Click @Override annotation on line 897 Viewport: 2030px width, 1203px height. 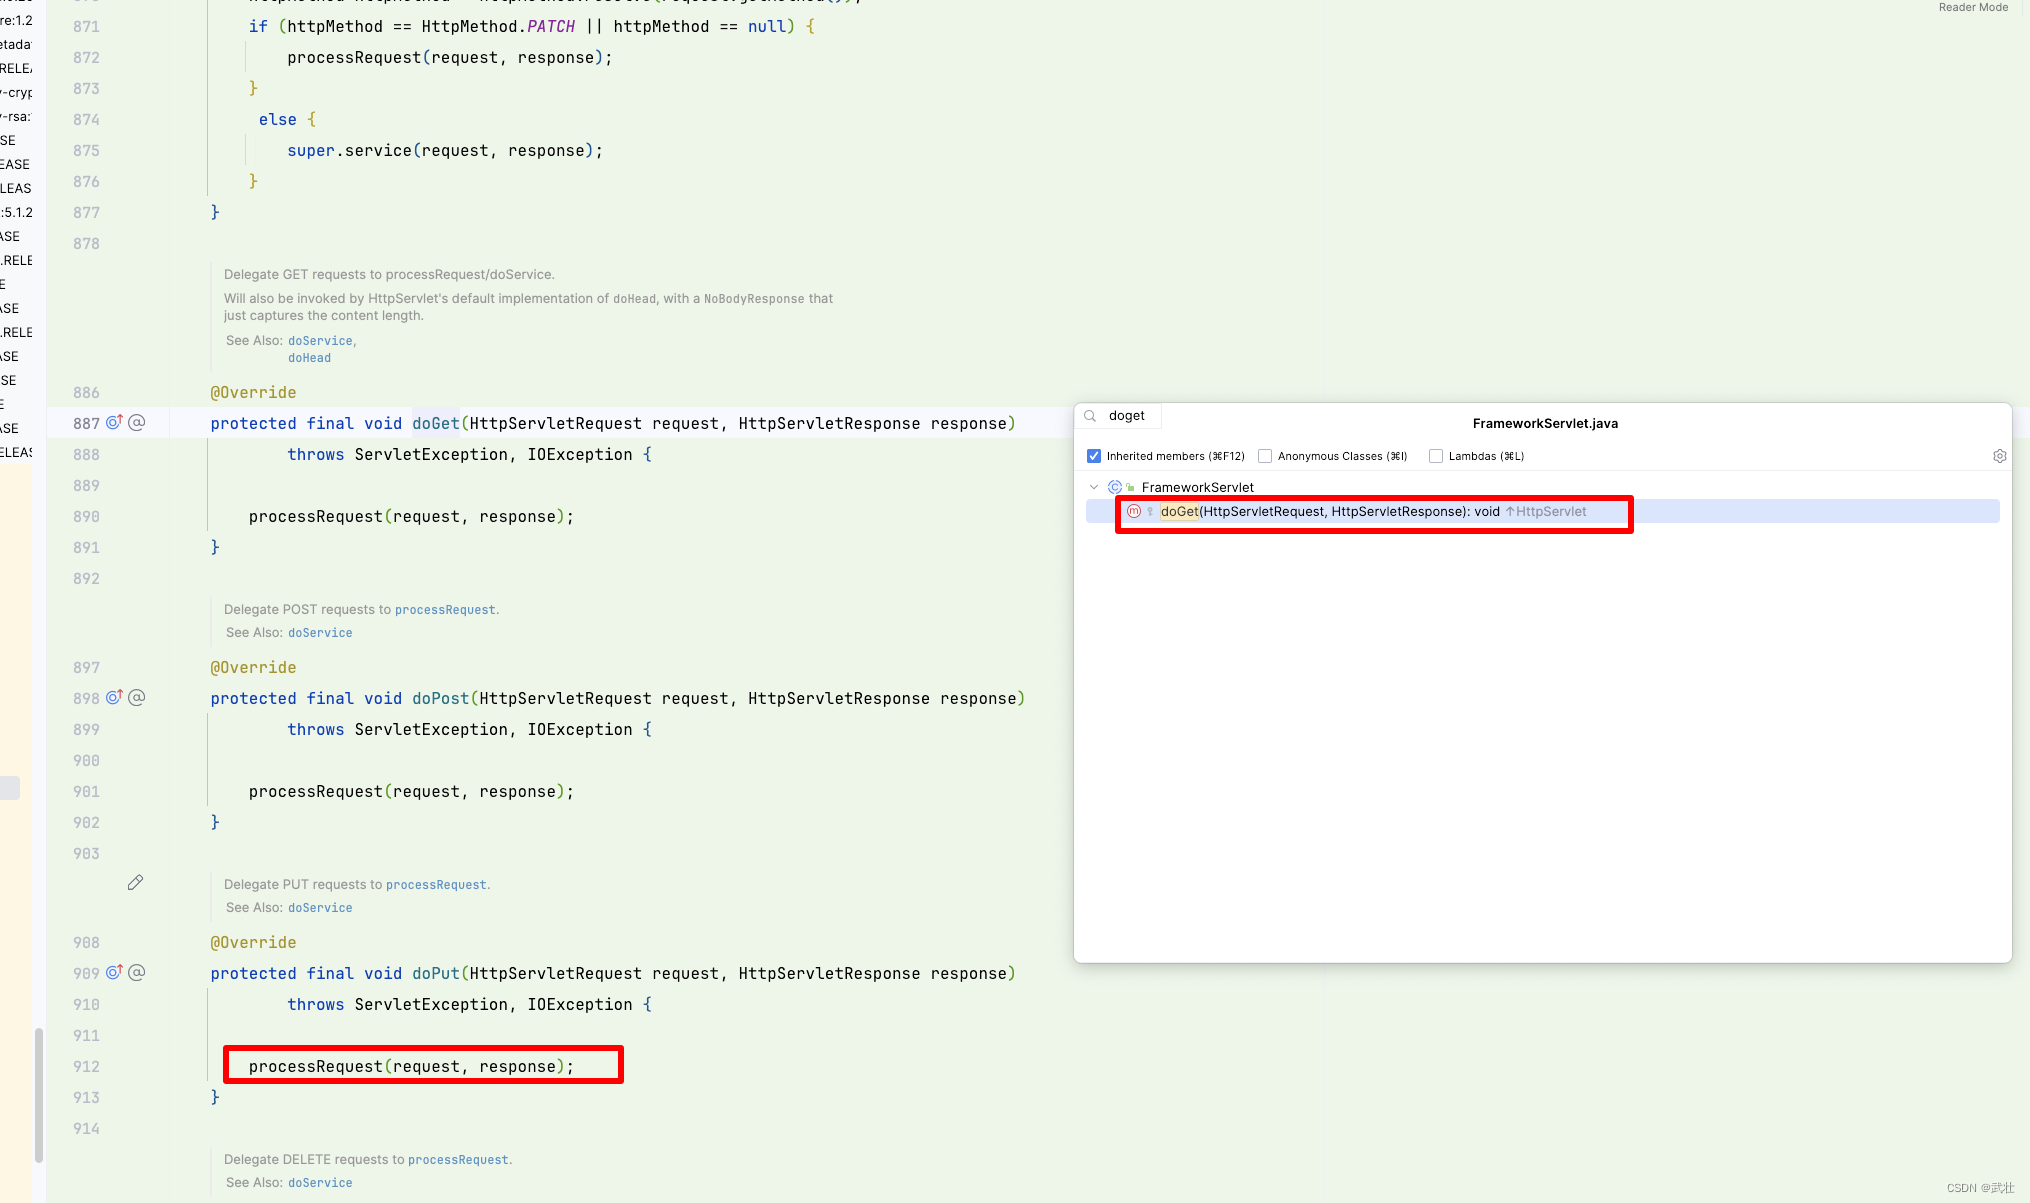(x=253, y=667)
